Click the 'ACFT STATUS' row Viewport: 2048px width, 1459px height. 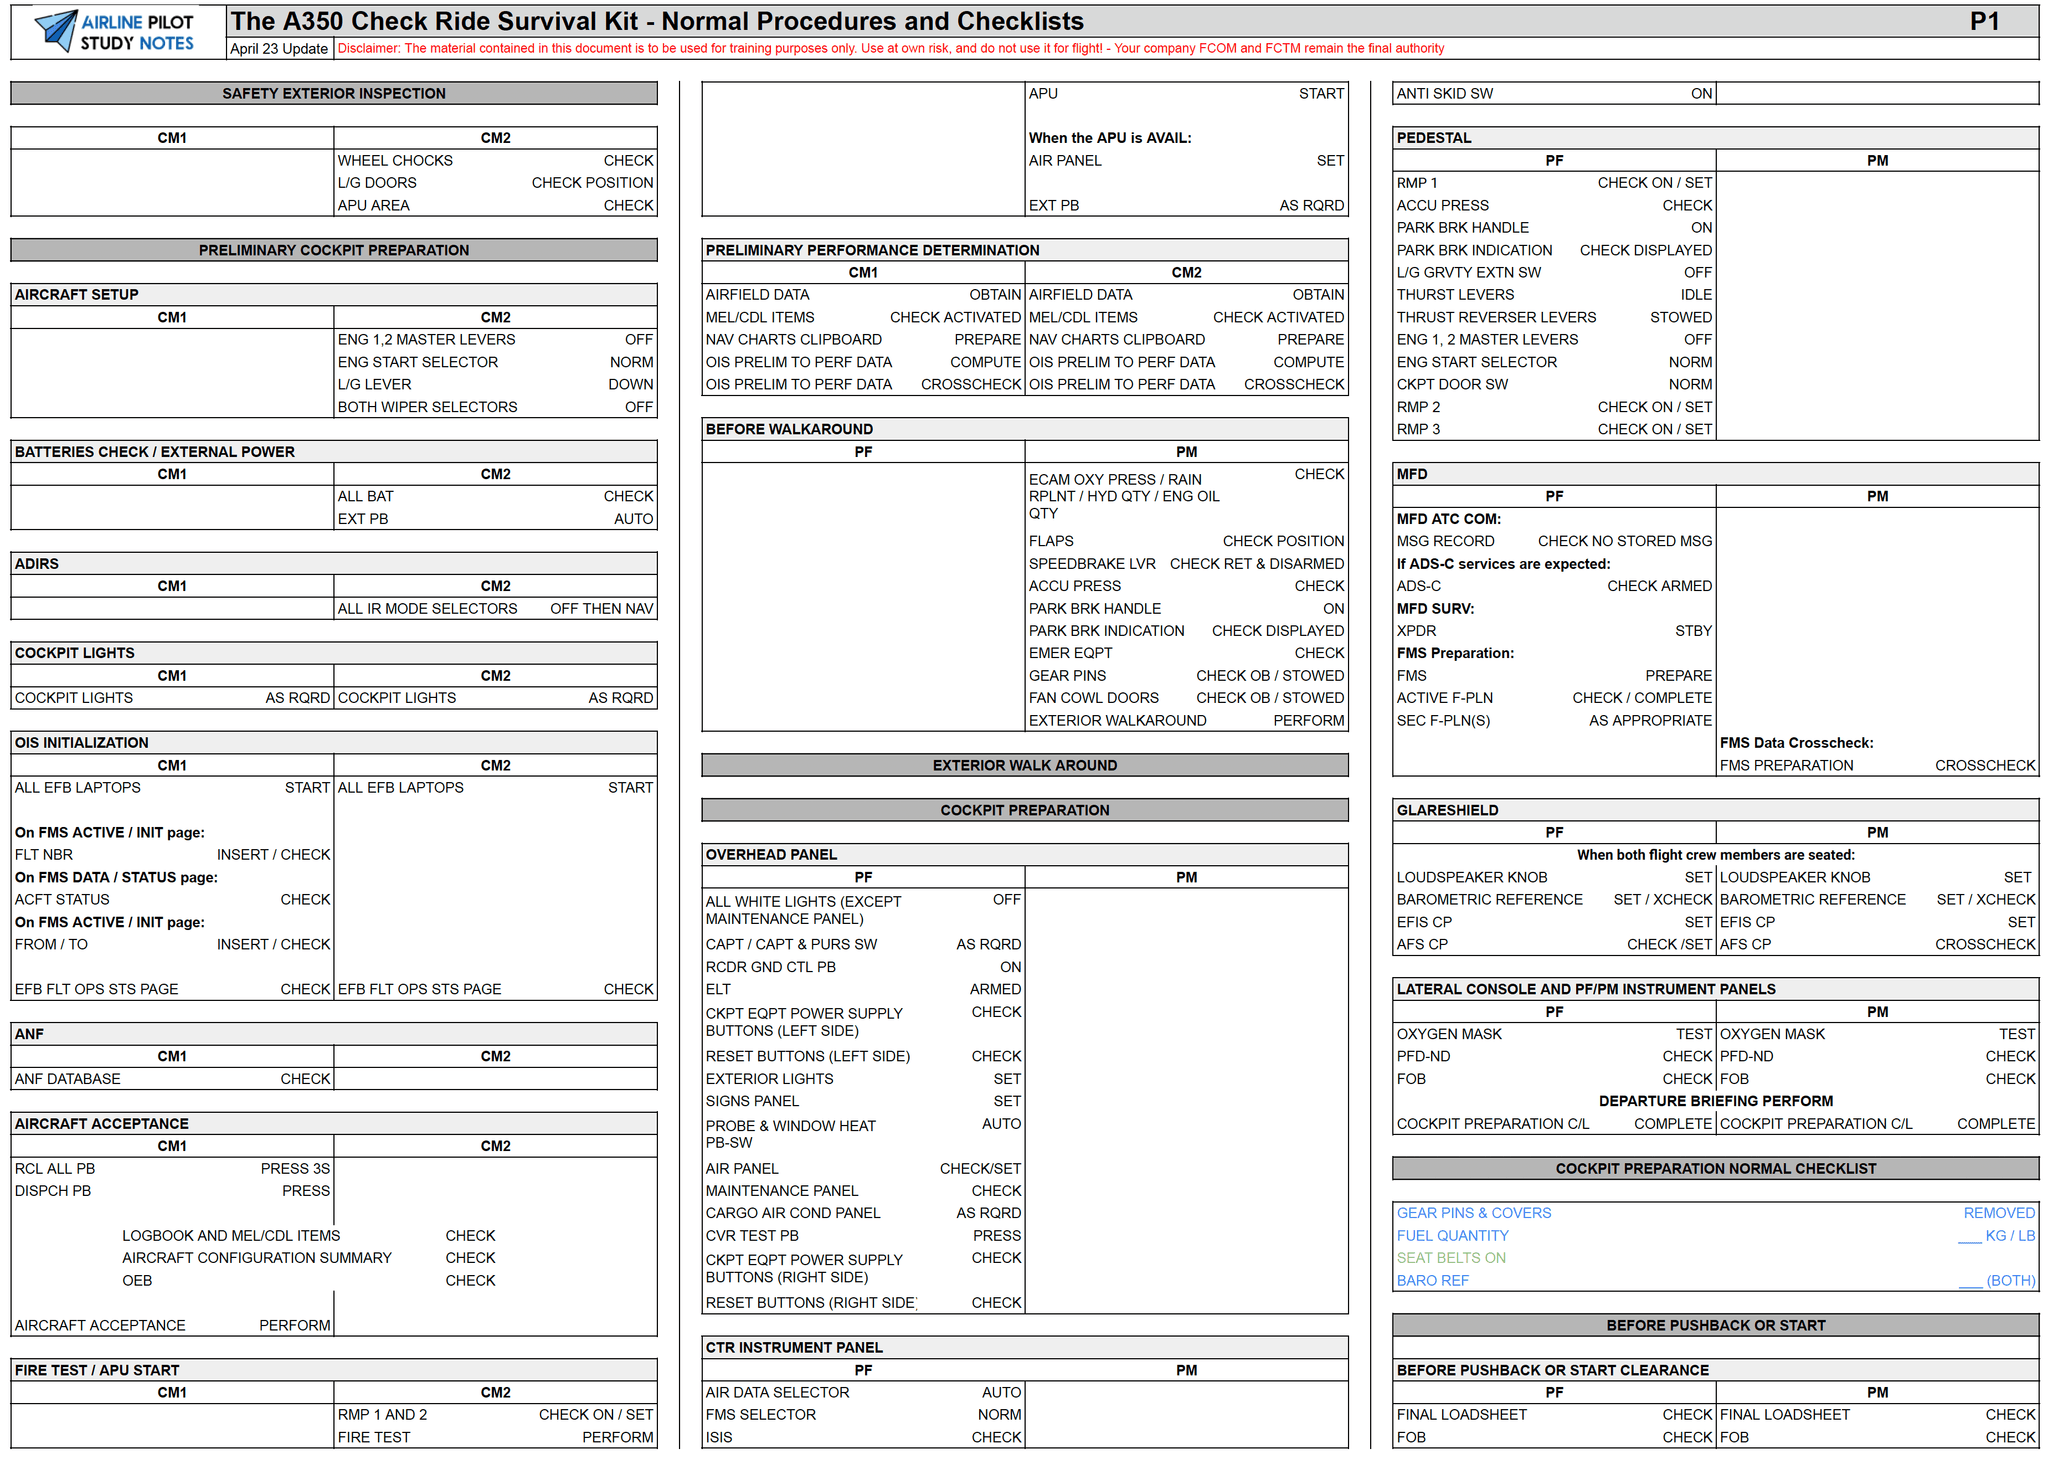(x=173, y=900)
